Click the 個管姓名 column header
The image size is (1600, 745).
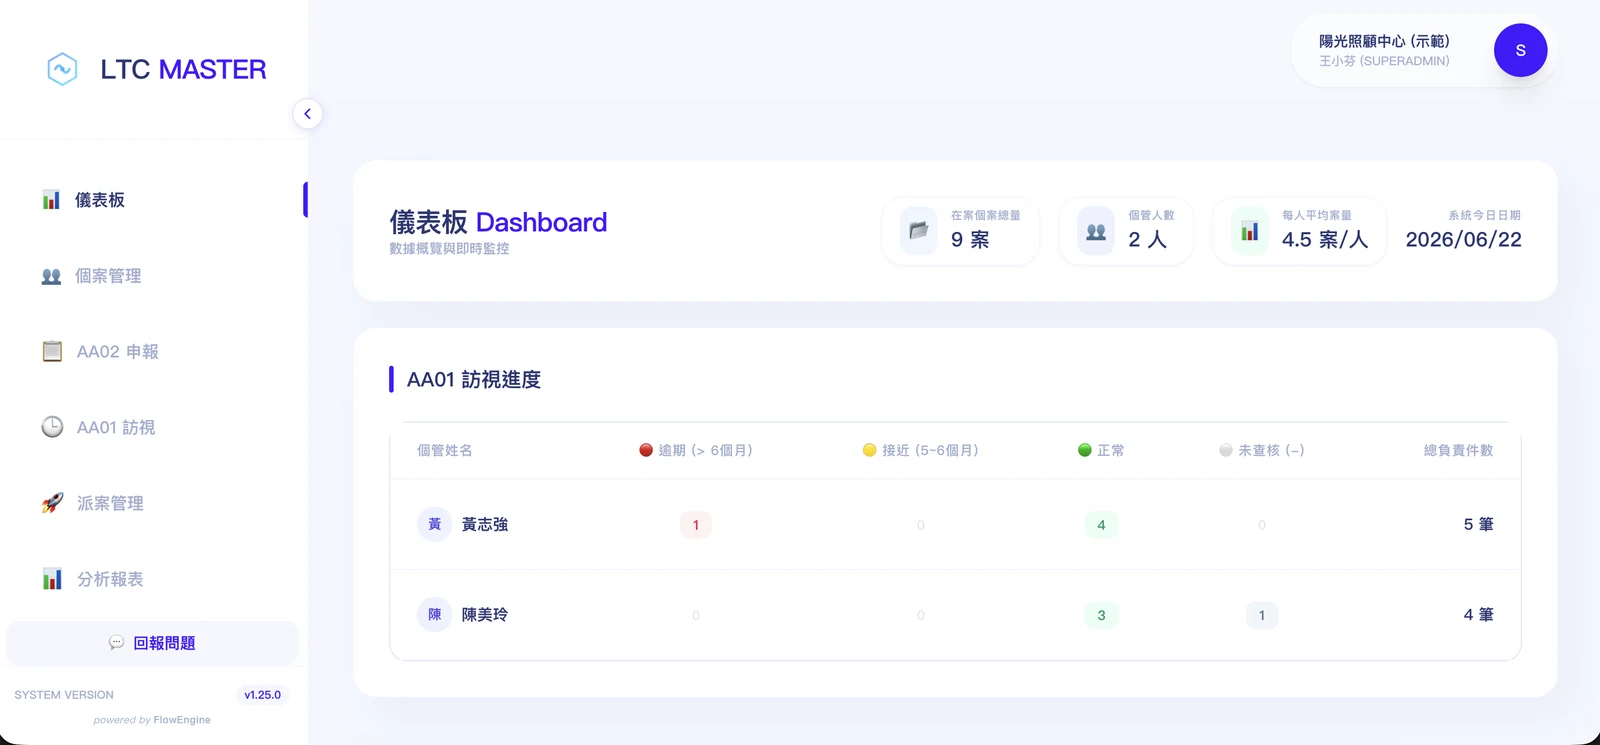tap(445, 451)
